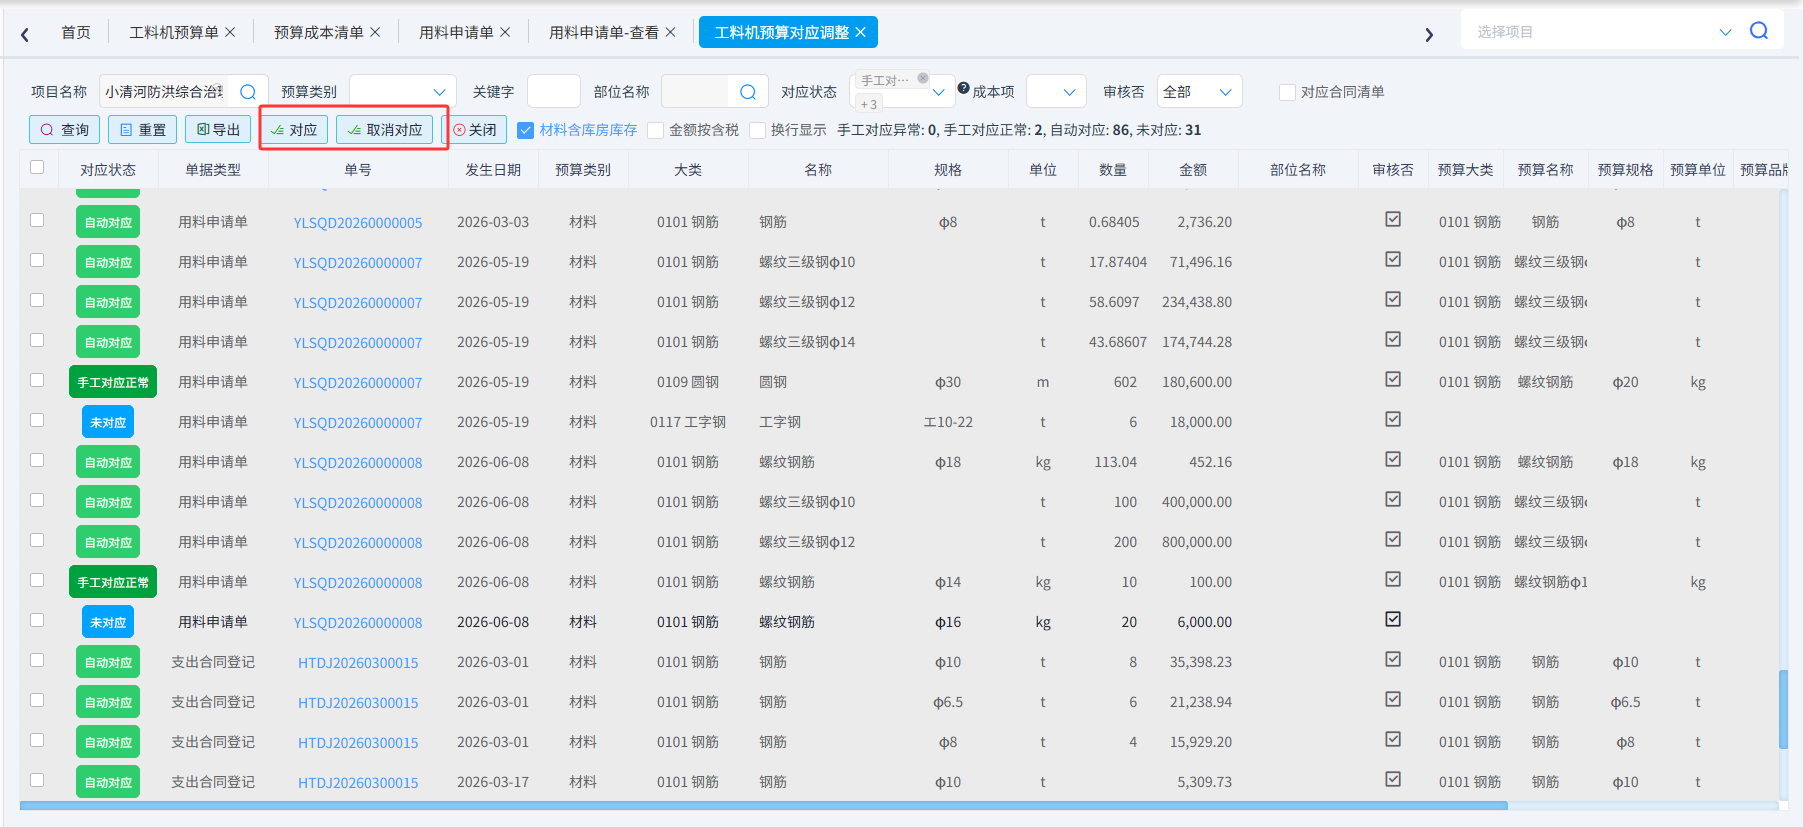Click the 查询 button
This screenshot has width=1803, height=827.
(65, 130)
